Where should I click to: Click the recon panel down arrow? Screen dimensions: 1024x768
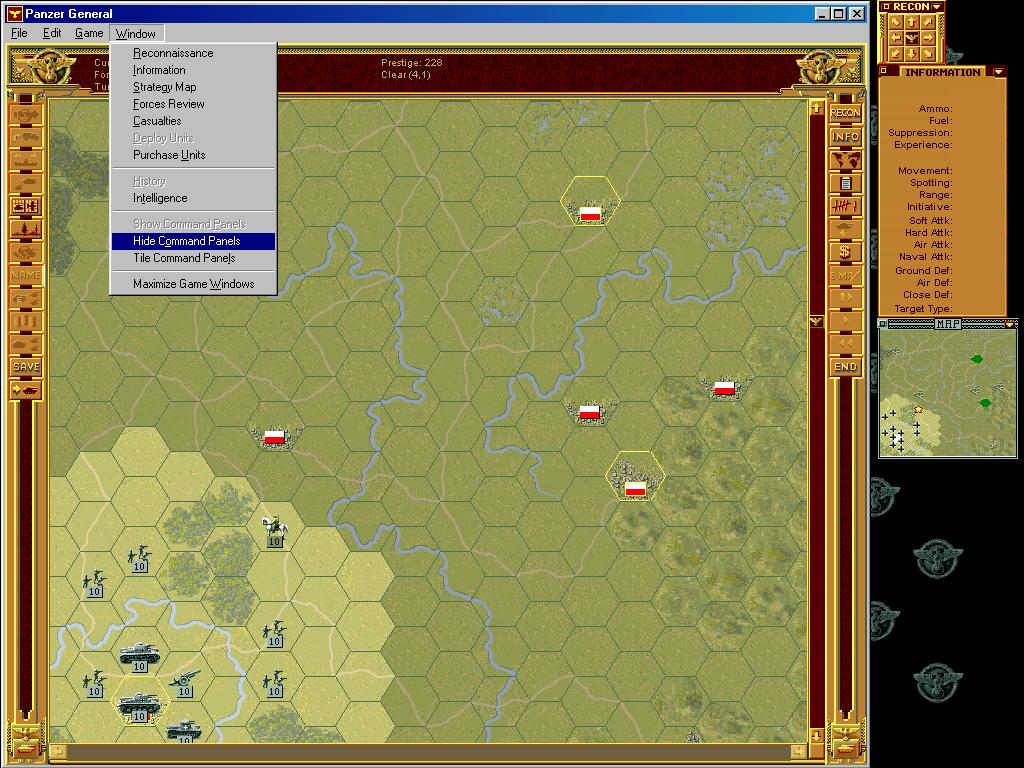912,54
